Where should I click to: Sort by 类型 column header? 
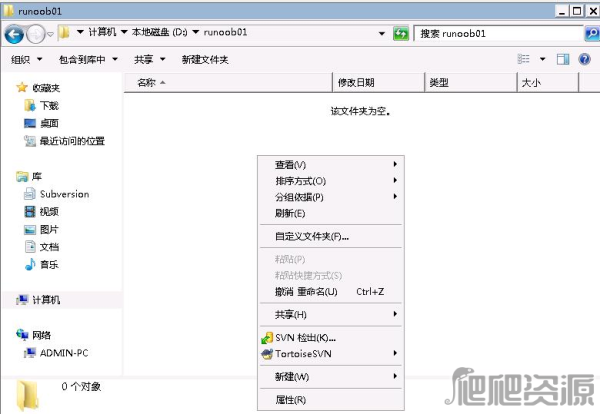[471, 82]
